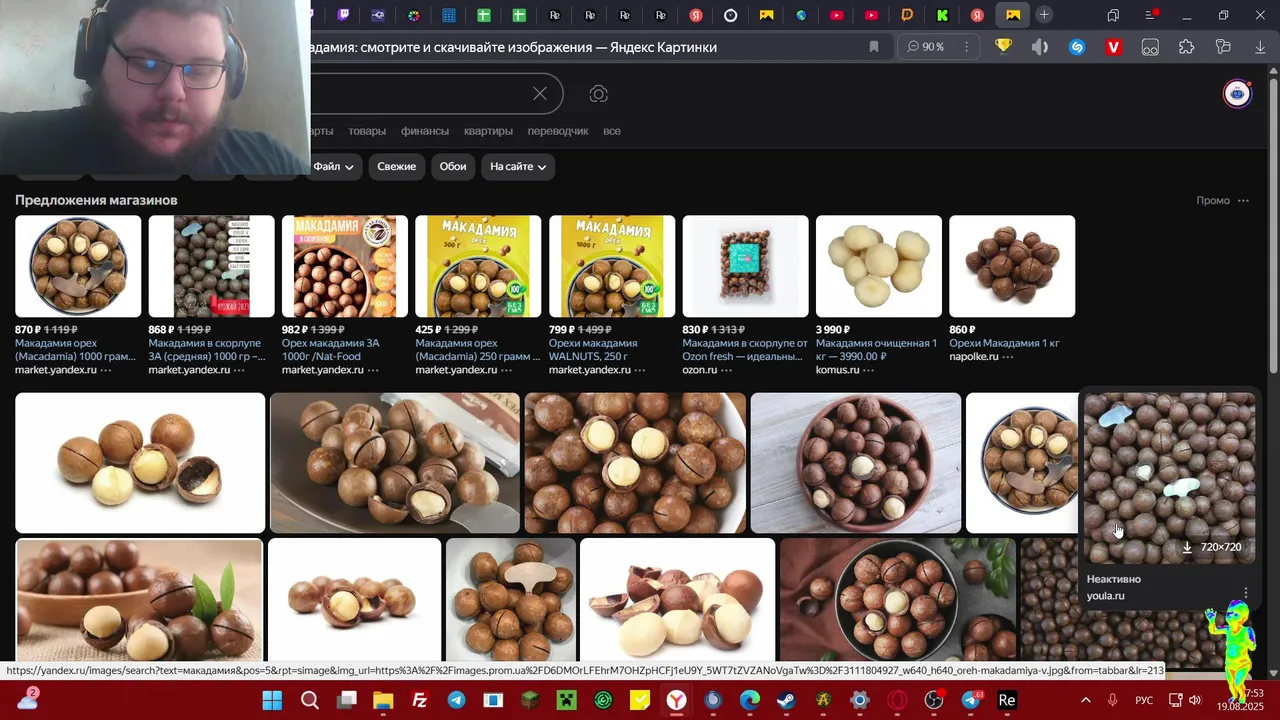Image resolution: width=1280 pixels, height=720 pixels.
Task: Go to the квартиры section
Action: tap(488, 131)
